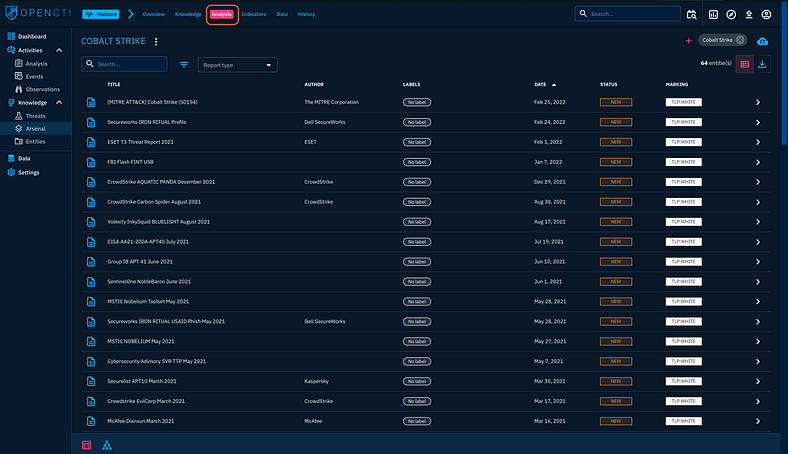The image size is (788, 454).
Task: Click No label chip on MSTIC NOBELIUM row
Action: point(417,341)
